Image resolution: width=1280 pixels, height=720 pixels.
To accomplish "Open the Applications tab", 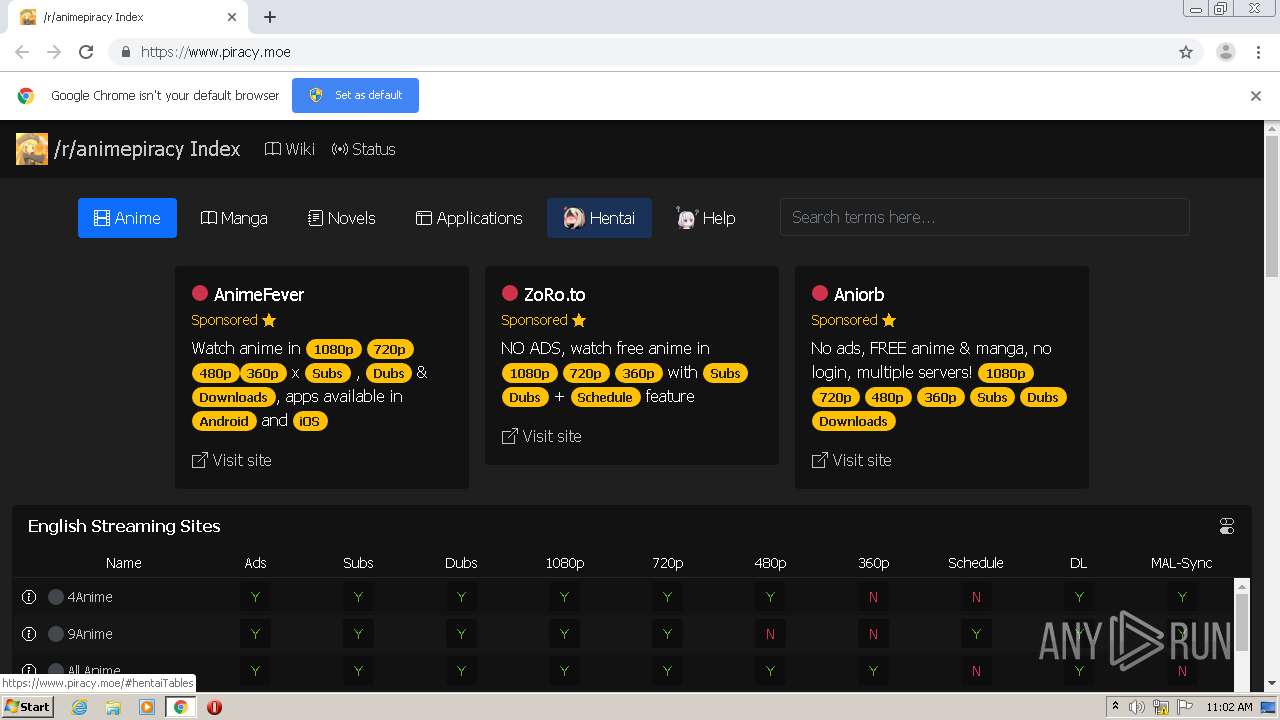I will (469, 218).
